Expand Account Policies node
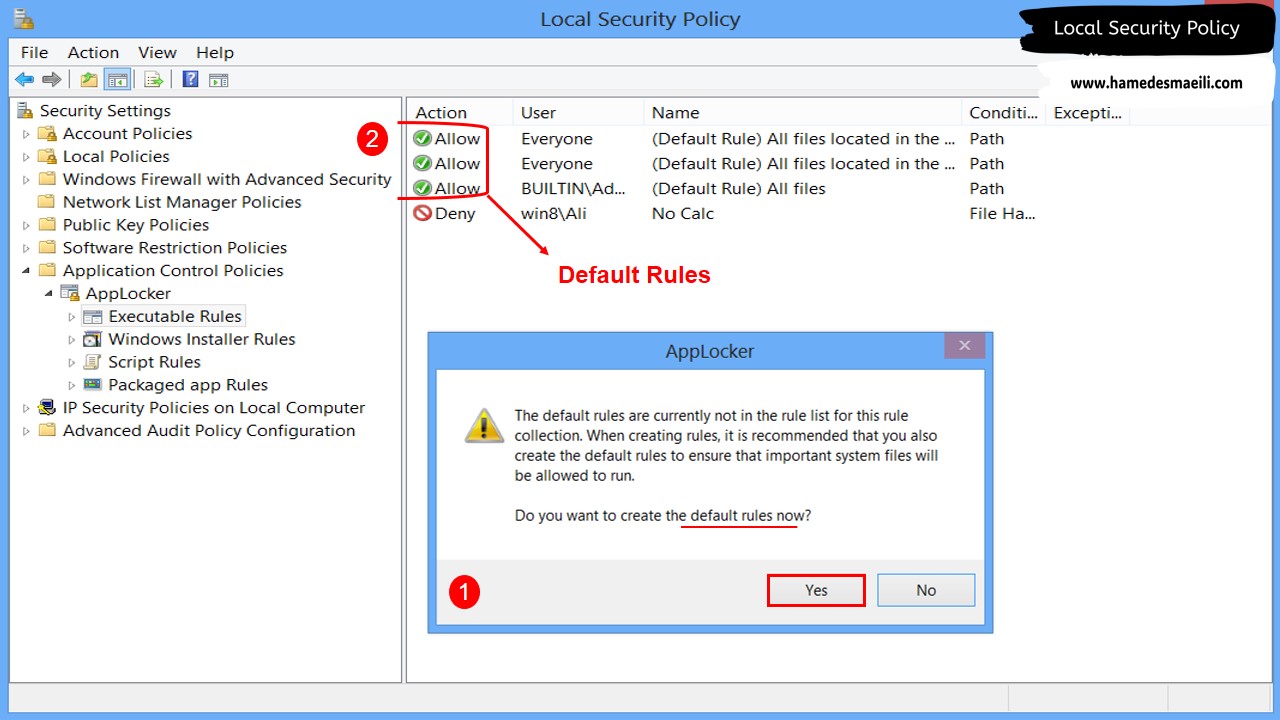 [27, 134]
